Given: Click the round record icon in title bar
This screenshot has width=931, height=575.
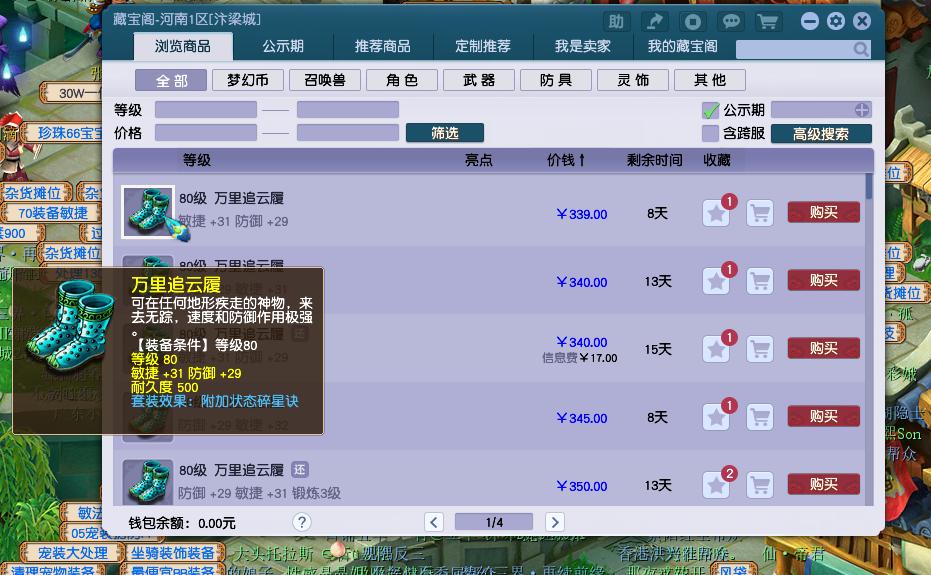Looking at the screenshot, I should click(692, 22).
